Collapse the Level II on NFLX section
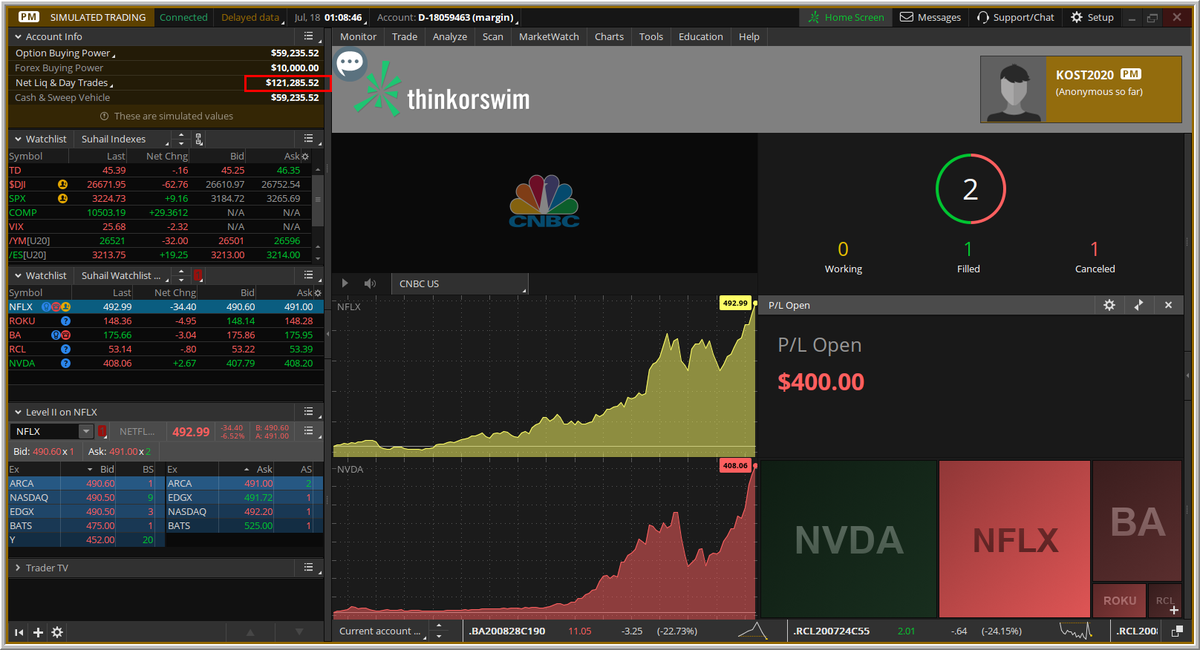Viewport: 1200px width, 650px height. [x=17, y=412]
